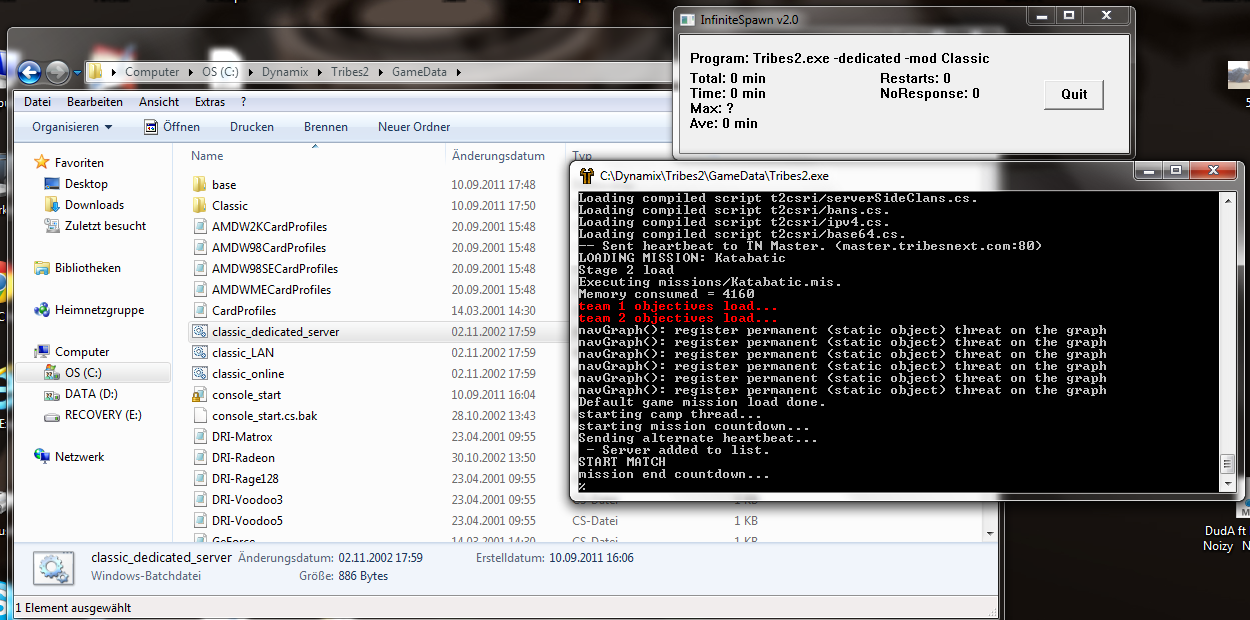
Task: Select Netzwerk in navigation pane
Action: tap(79, 457)
